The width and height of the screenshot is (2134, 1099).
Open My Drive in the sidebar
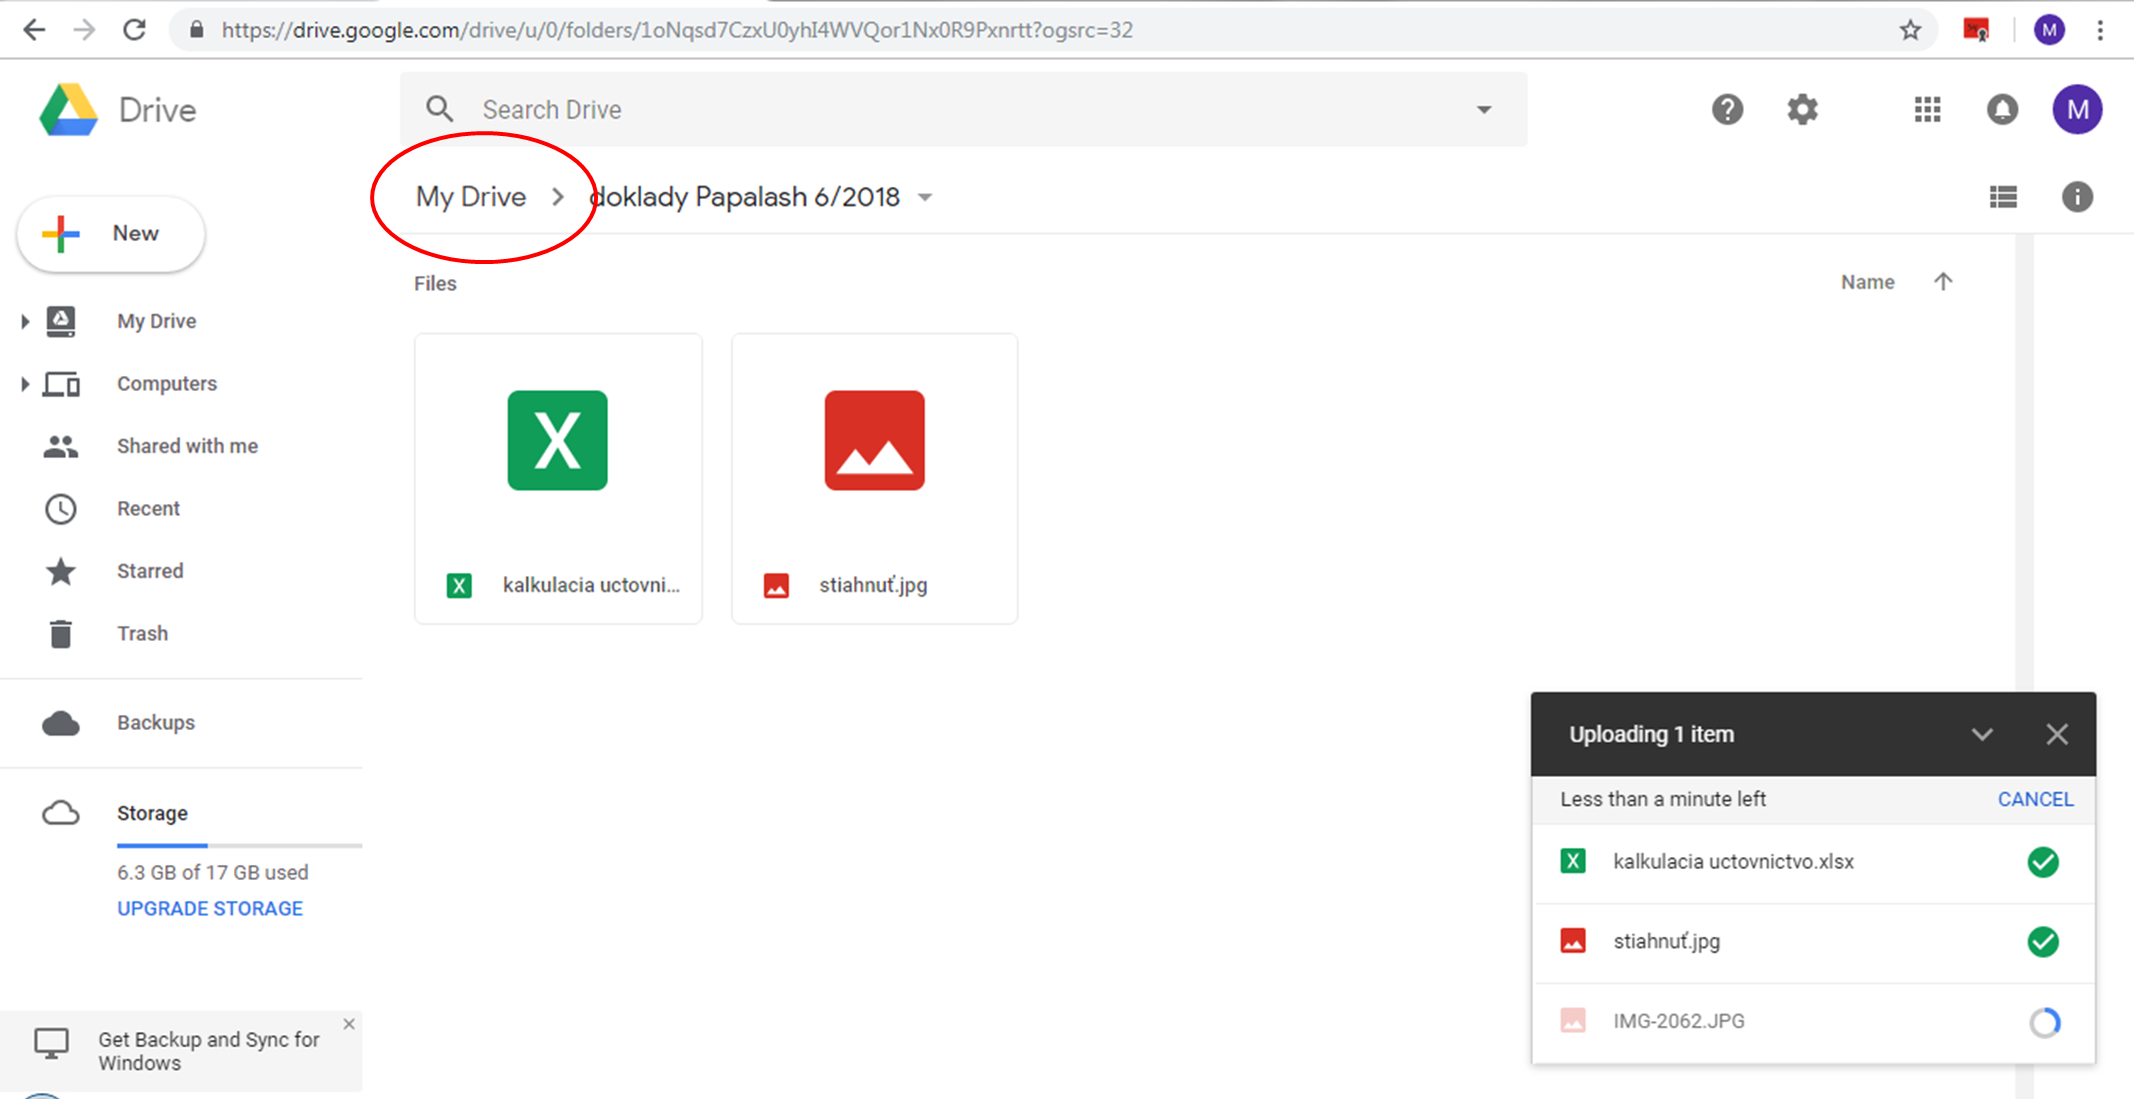tap(156, 321)
